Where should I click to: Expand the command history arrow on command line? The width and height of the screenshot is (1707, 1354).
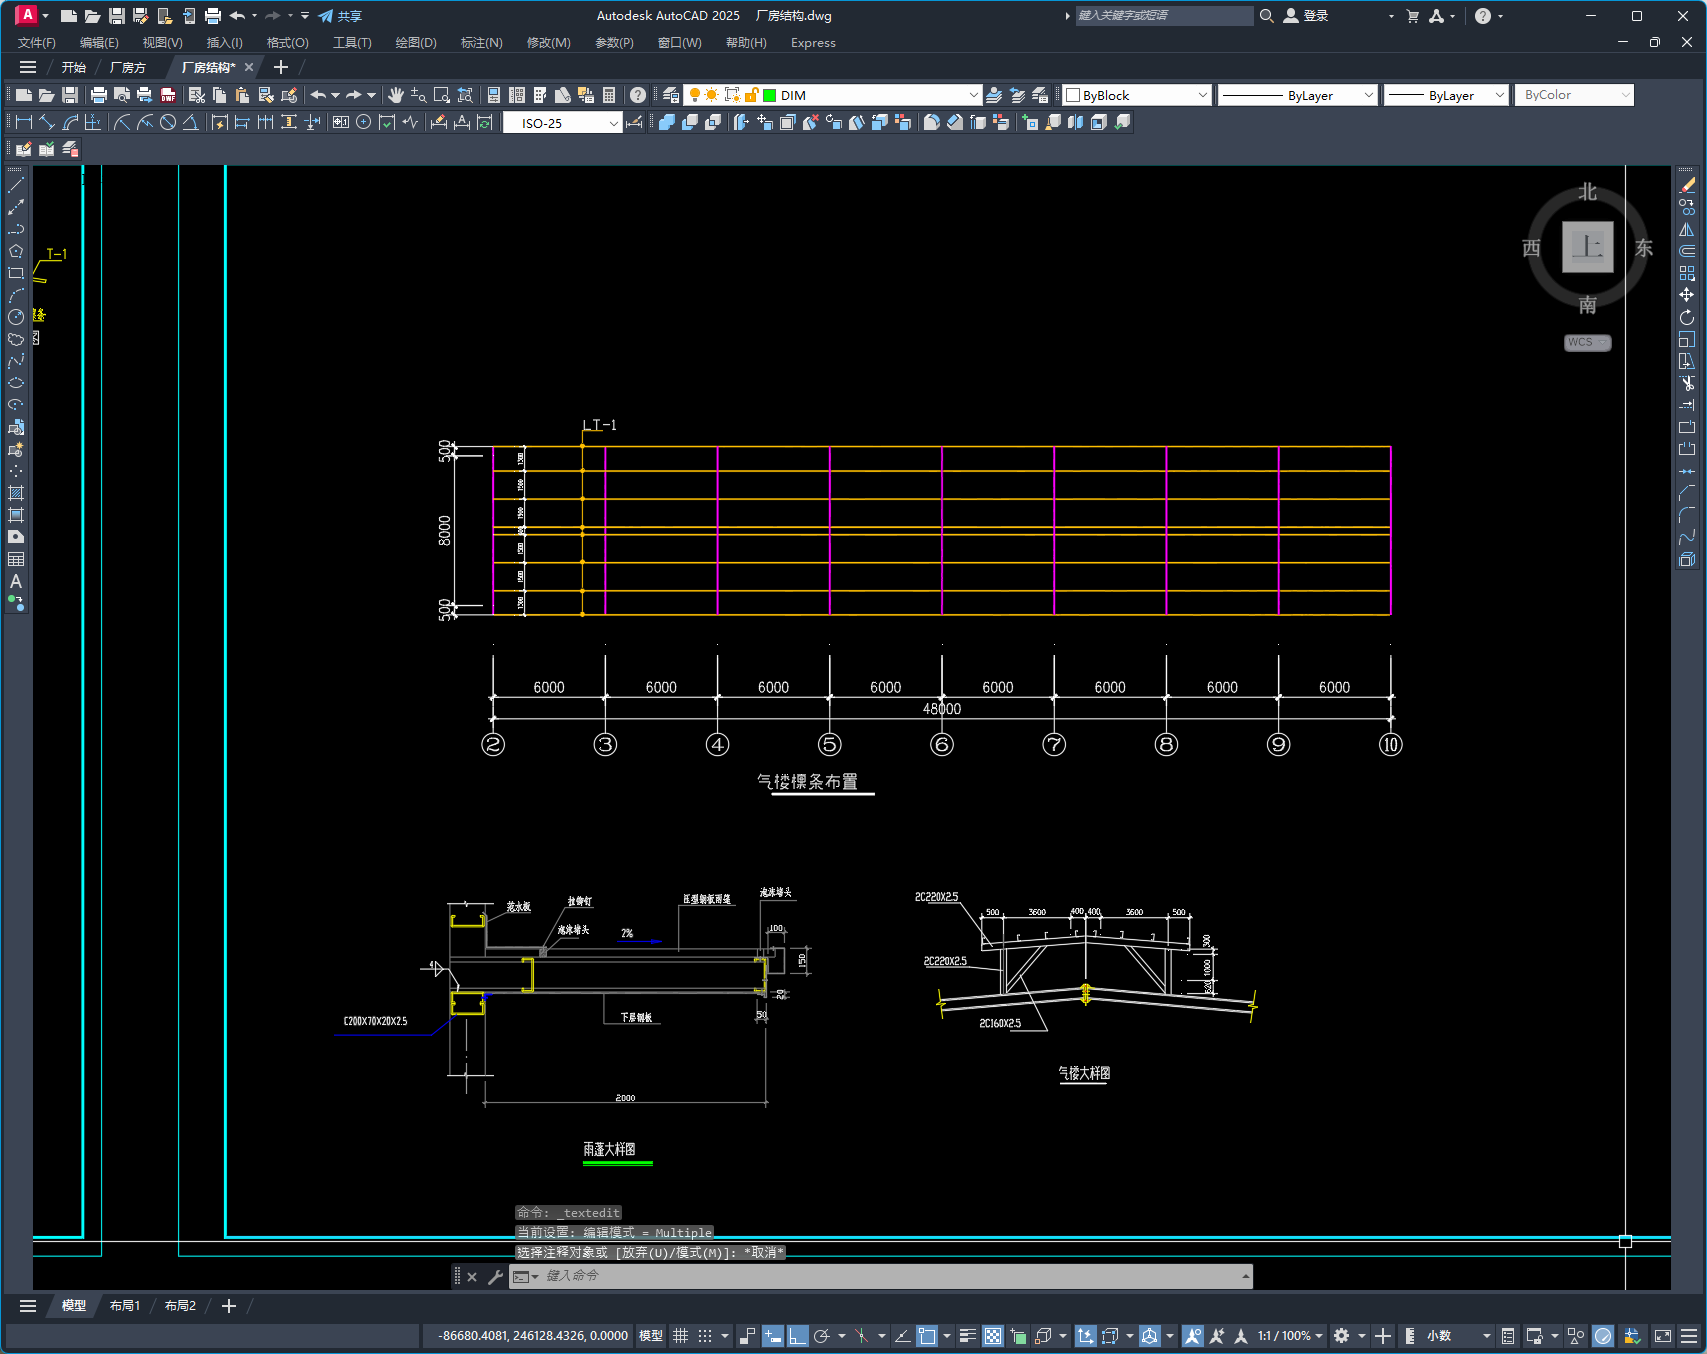pos(1245,1276)
